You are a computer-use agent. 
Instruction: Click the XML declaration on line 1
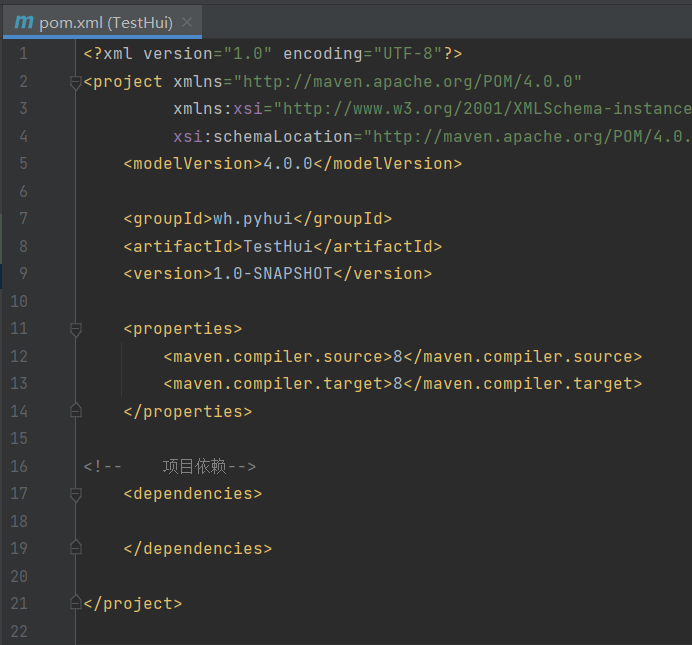273,54
